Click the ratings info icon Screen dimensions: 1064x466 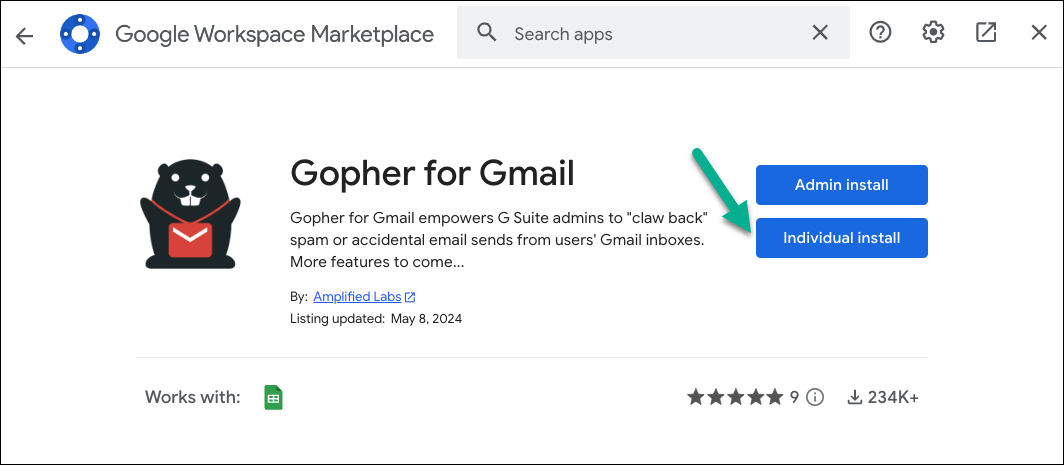(x=815, y=397)
